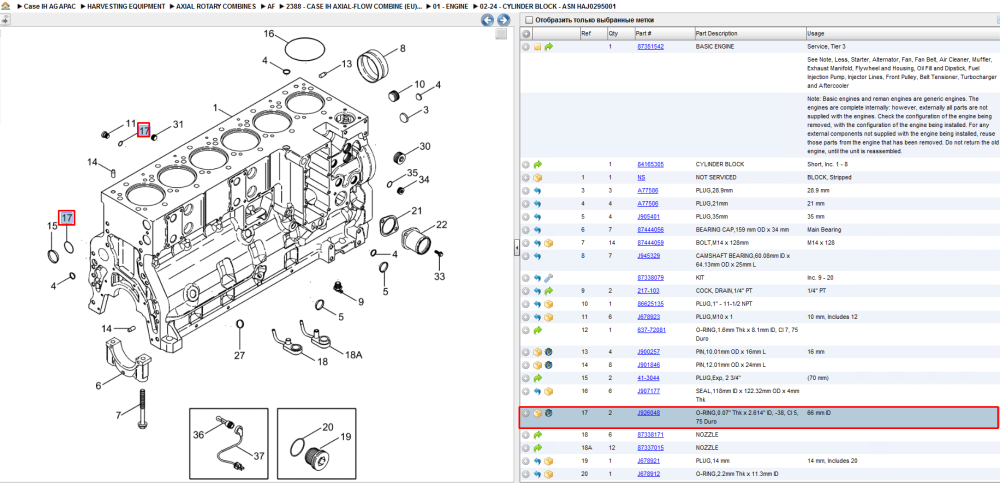Click the blue return arrow in the PLUG,35mm row
This screenshot has height=483, width=1000.
pyautogui.click(x=538, y=216)
